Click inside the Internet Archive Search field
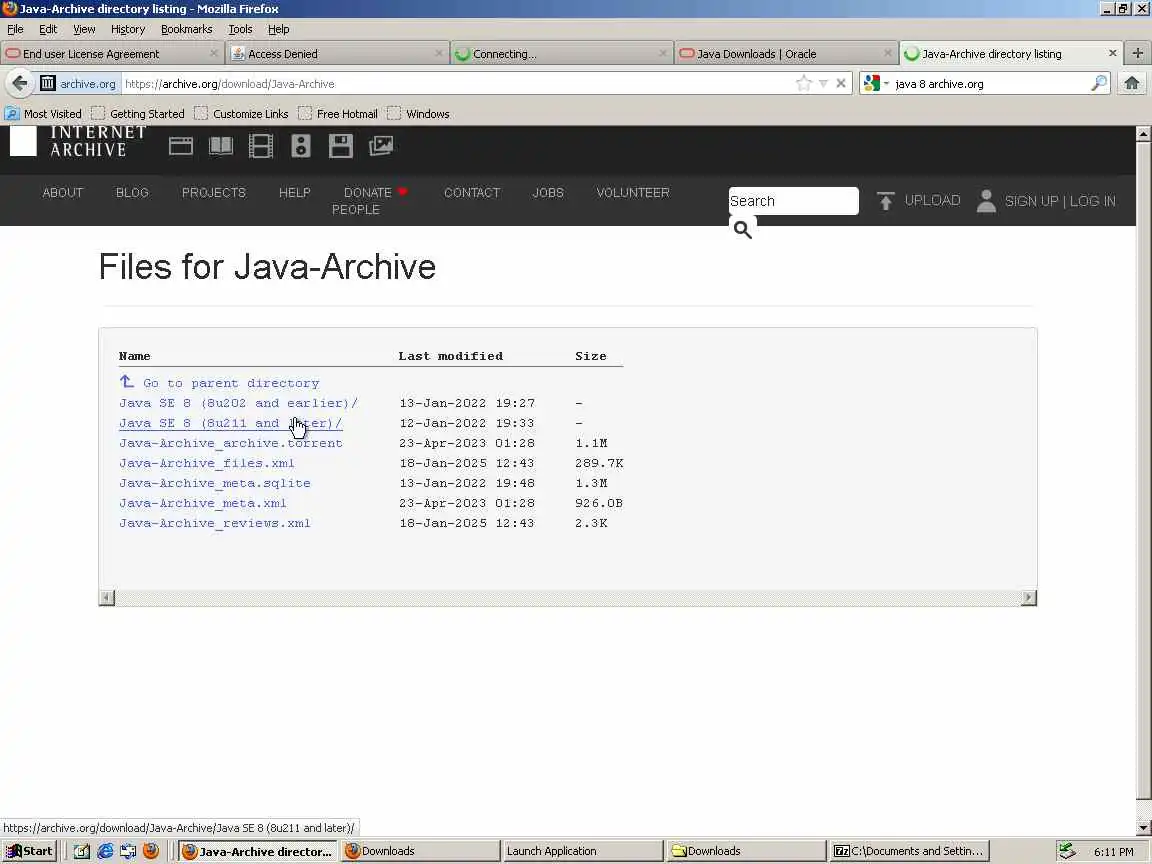Viewport: 1152px width, 864px height. point(793,201)
